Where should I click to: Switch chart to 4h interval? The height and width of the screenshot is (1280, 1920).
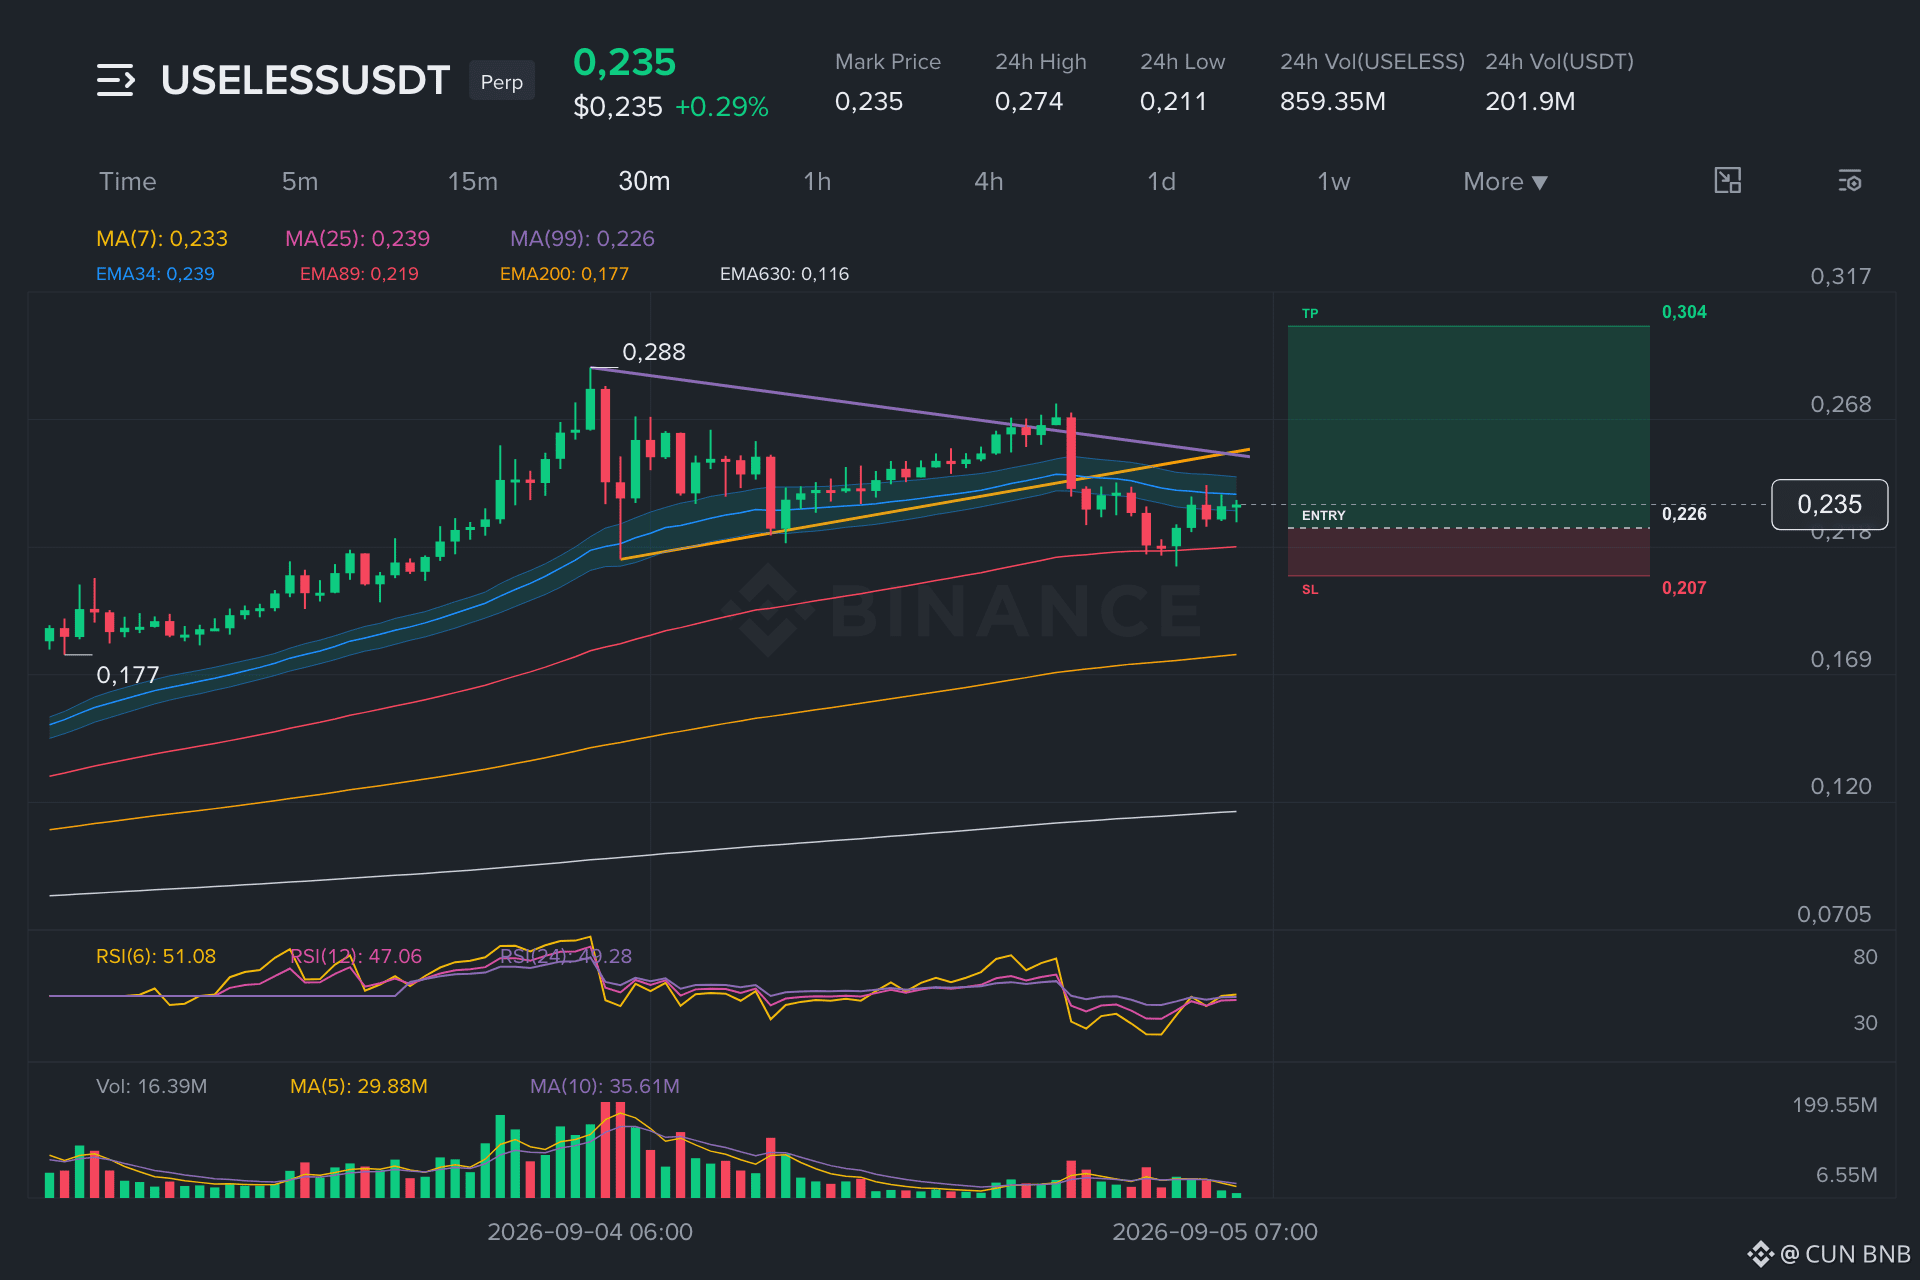pos(989,182)
